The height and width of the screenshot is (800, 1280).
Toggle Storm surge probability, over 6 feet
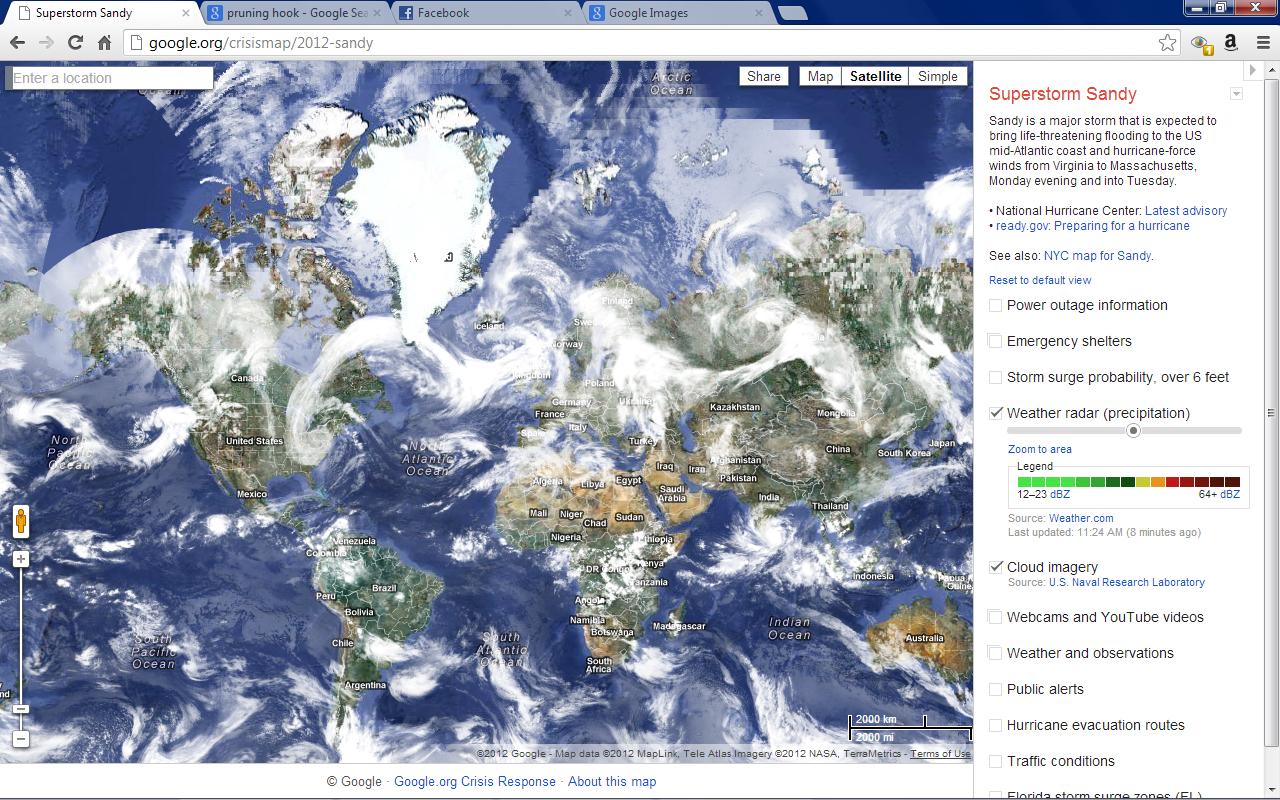[x=996, y=377]
